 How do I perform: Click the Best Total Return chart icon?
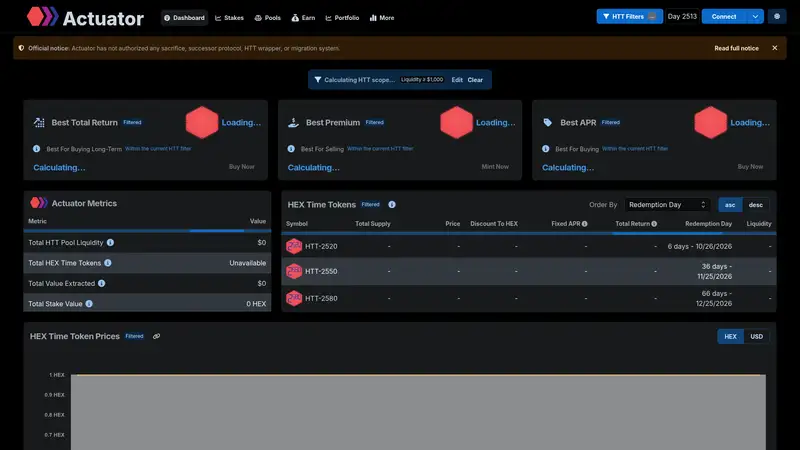click(39, 122)
